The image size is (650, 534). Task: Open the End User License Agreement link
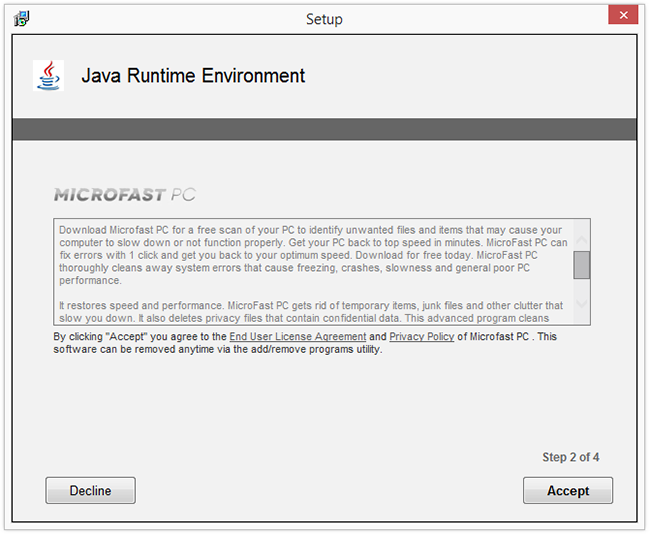pos(297,337)
